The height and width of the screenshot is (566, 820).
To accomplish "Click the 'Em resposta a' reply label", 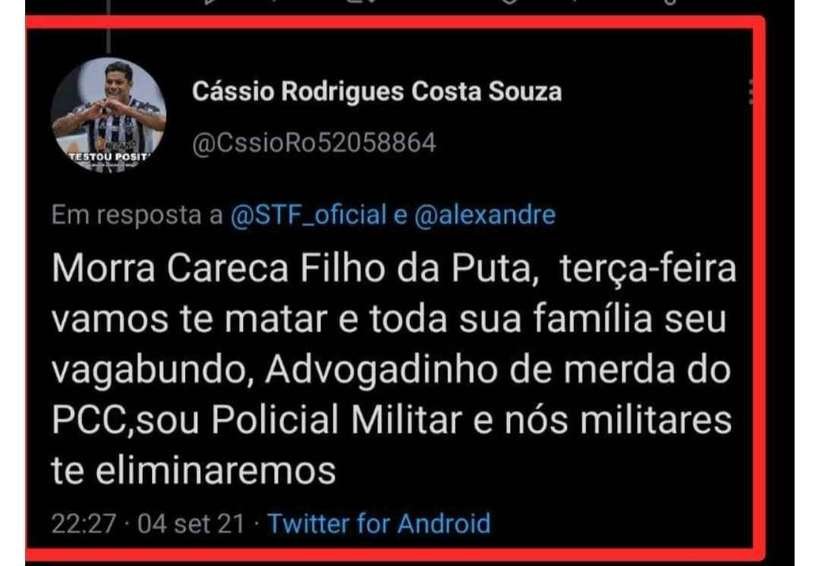I will click(137, 215).
